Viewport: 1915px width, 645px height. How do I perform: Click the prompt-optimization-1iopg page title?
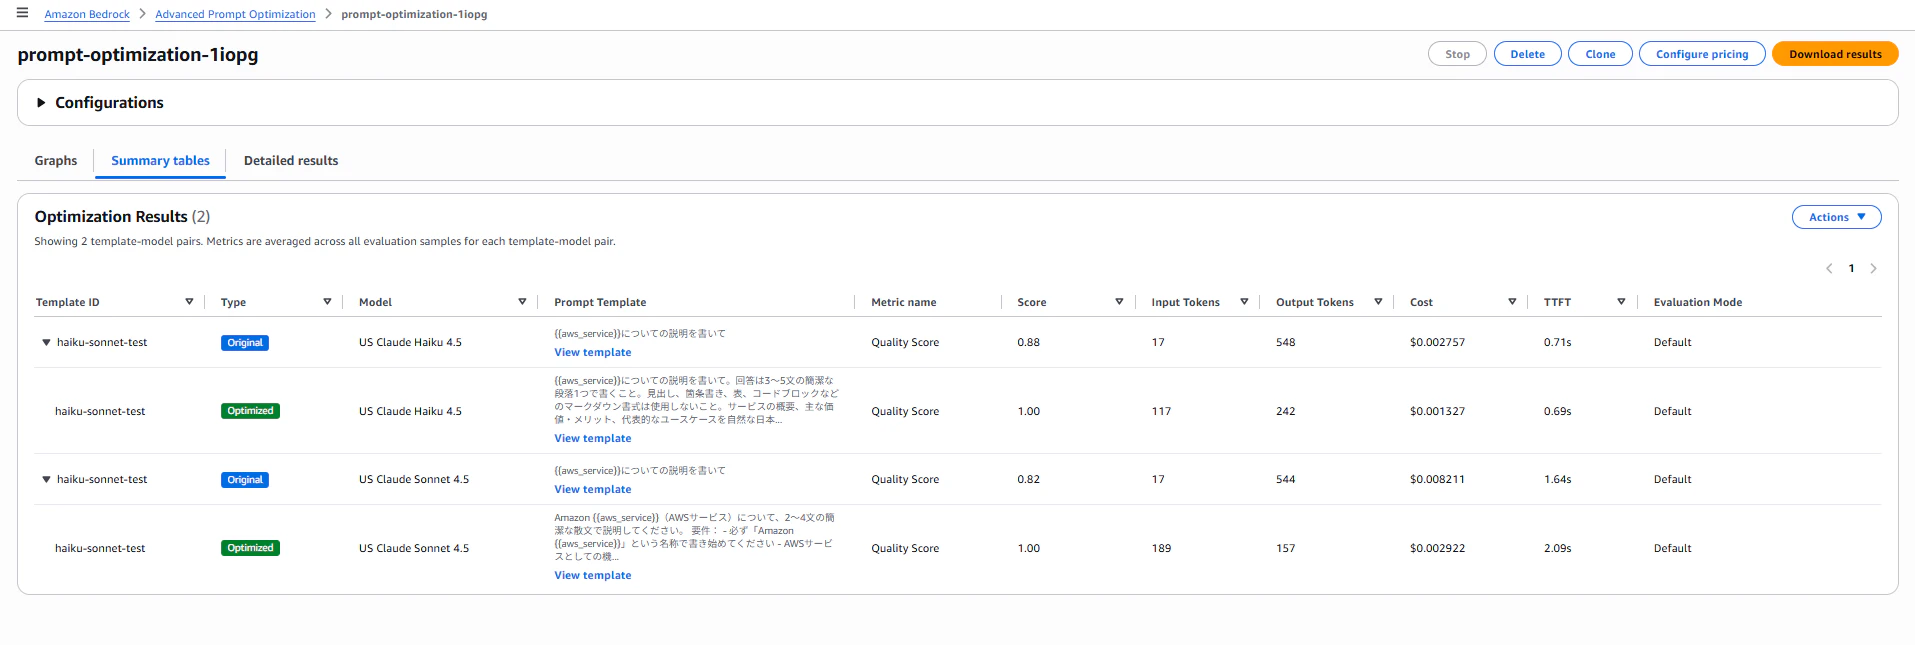138,55
